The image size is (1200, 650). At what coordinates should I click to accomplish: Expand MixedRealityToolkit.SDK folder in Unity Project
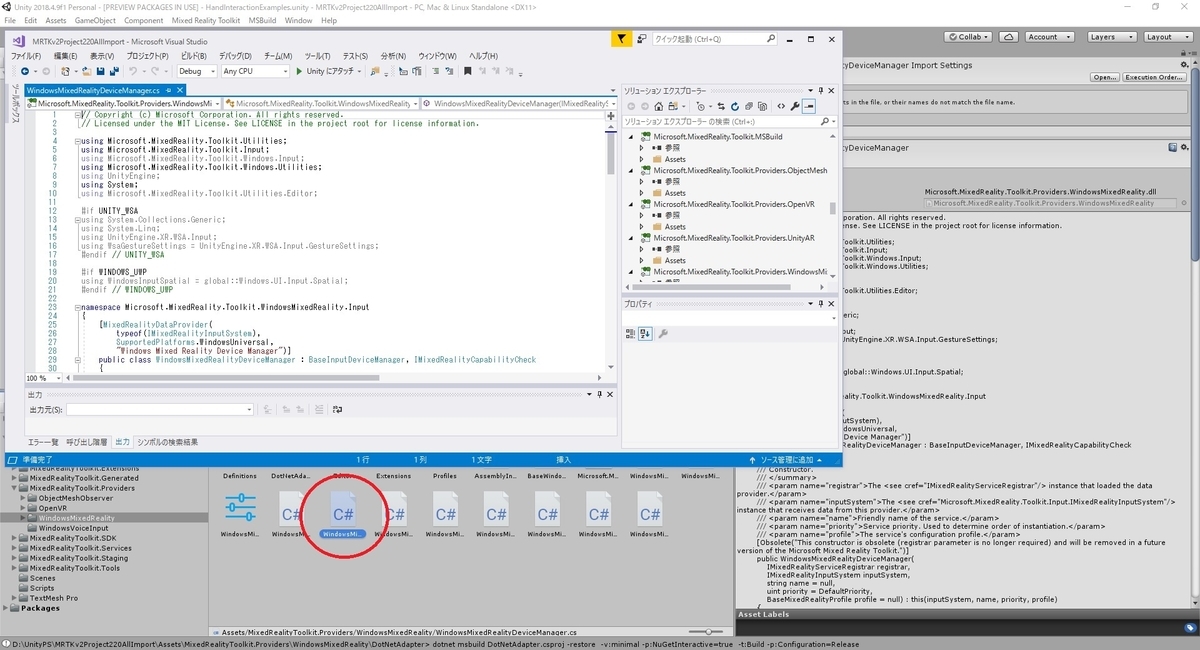click(14, 538)
